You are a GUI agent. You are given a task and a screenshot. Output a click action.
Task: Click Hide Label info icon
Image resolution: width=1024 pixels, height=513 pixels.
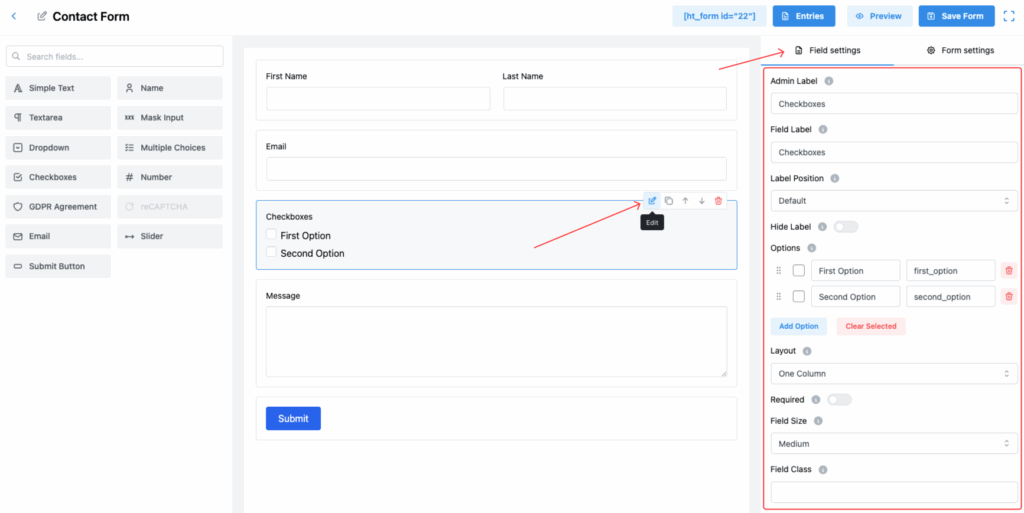822,227
